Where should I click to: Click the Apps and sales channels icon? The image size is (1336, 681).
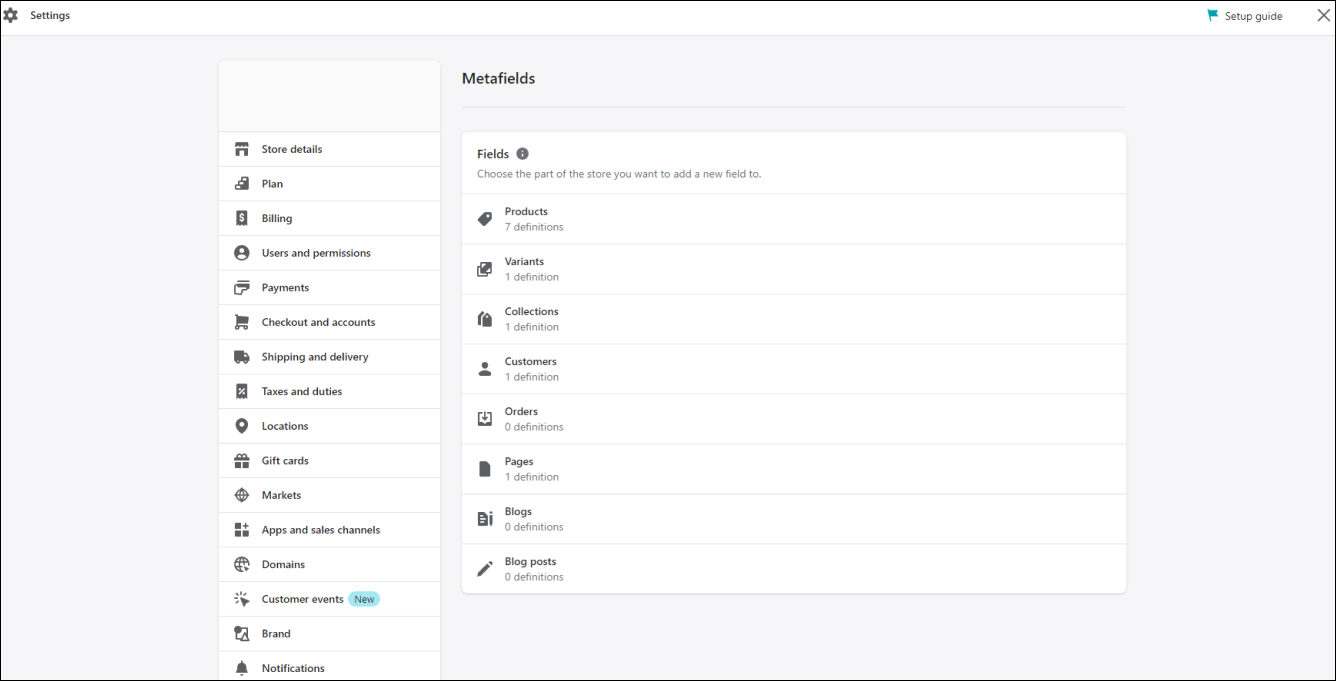pyautogui.click(x=242, y=530)
